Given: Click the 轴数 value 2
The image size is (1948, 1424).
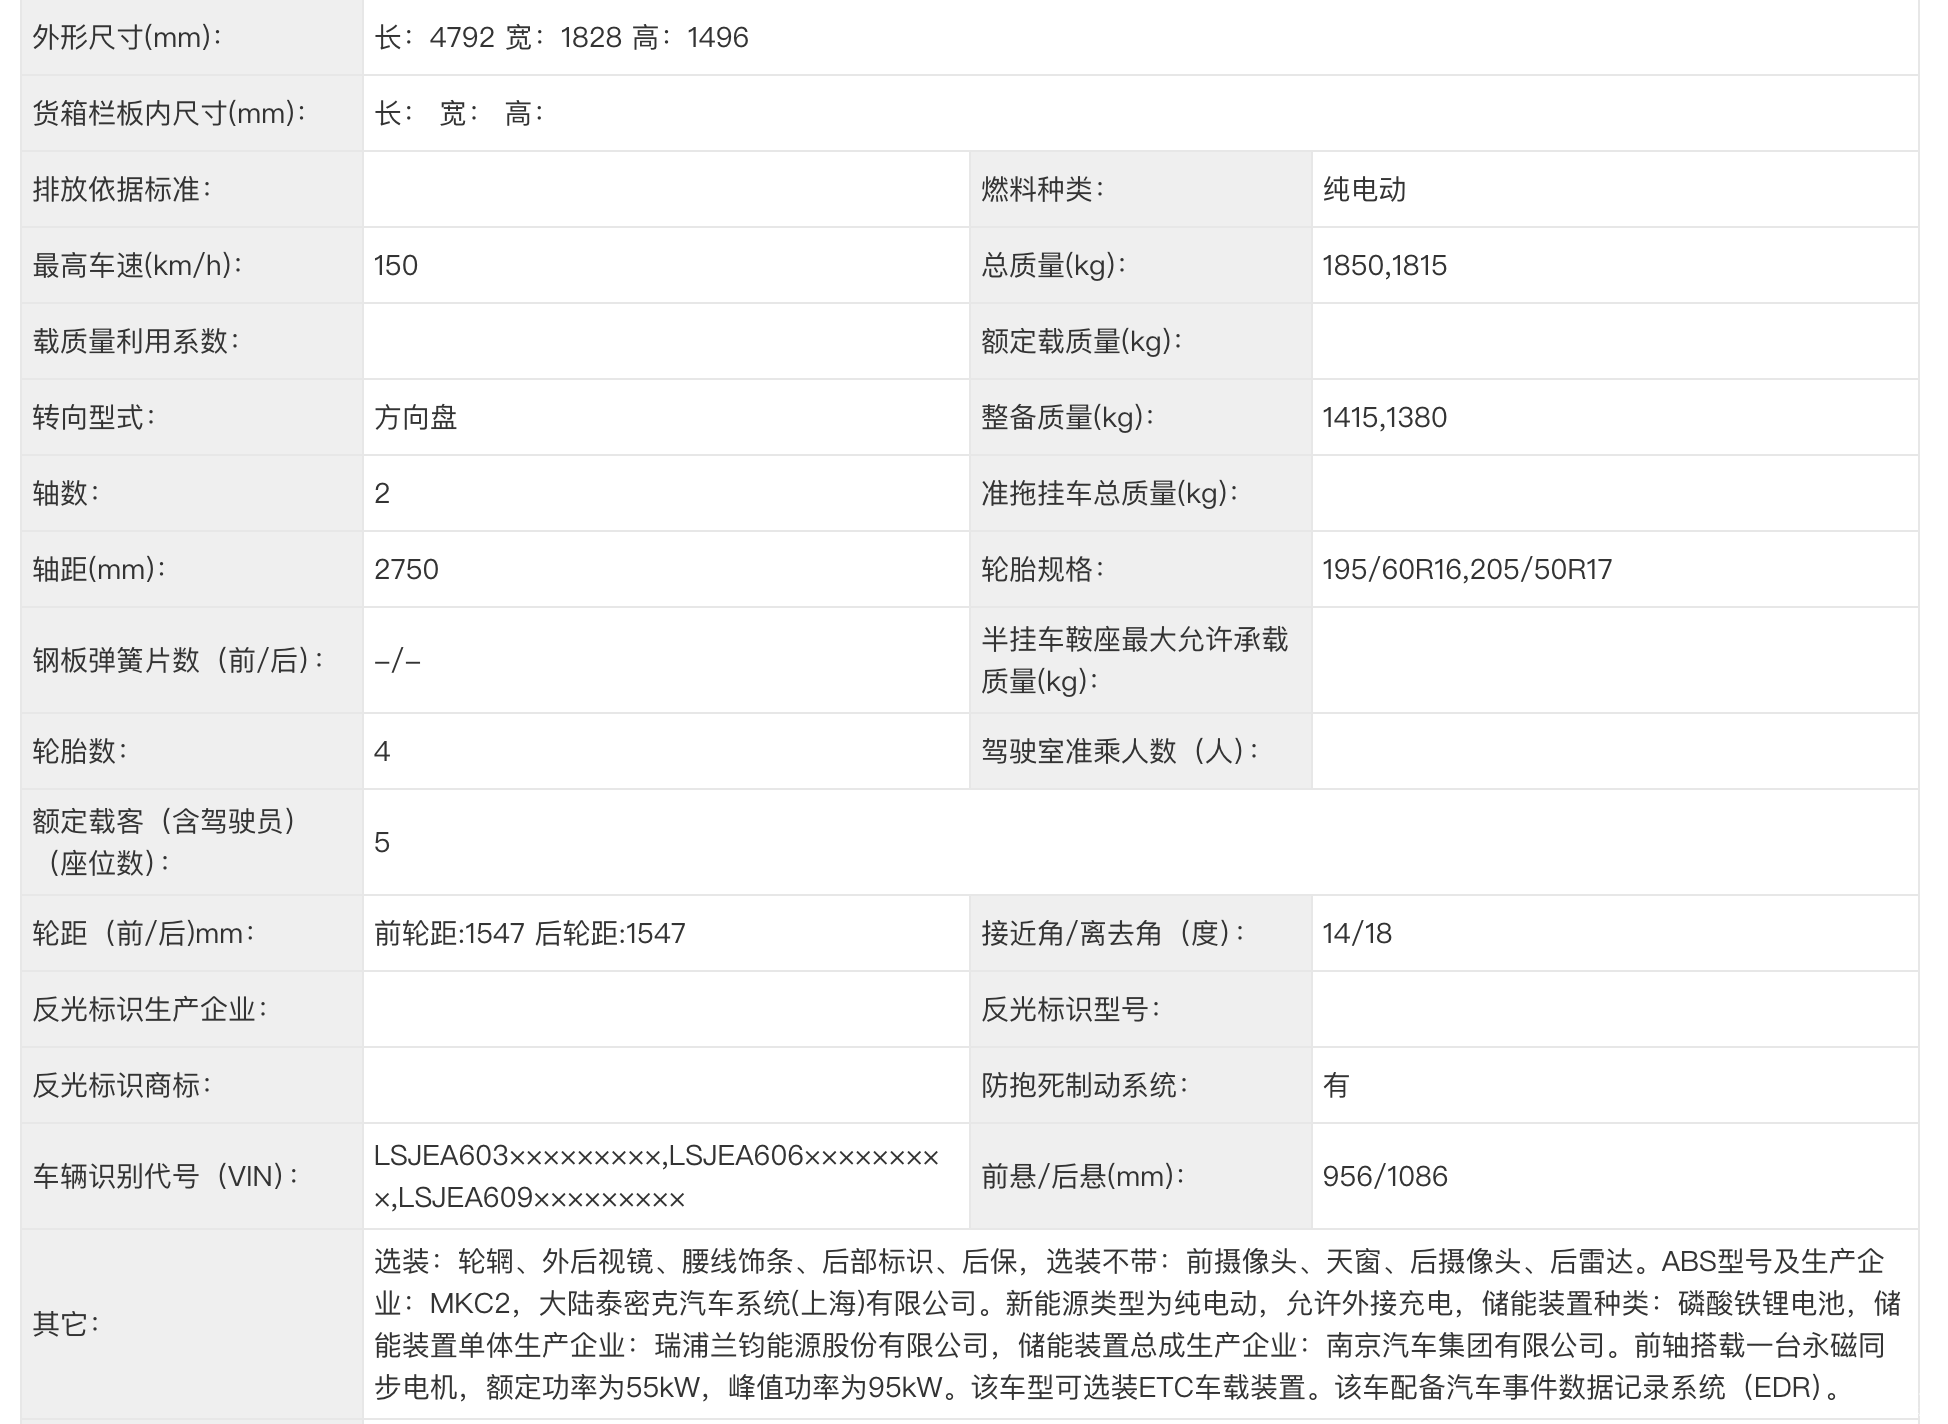Looking at the screenshot, I should pyautogui.click(x=382, y=493).
